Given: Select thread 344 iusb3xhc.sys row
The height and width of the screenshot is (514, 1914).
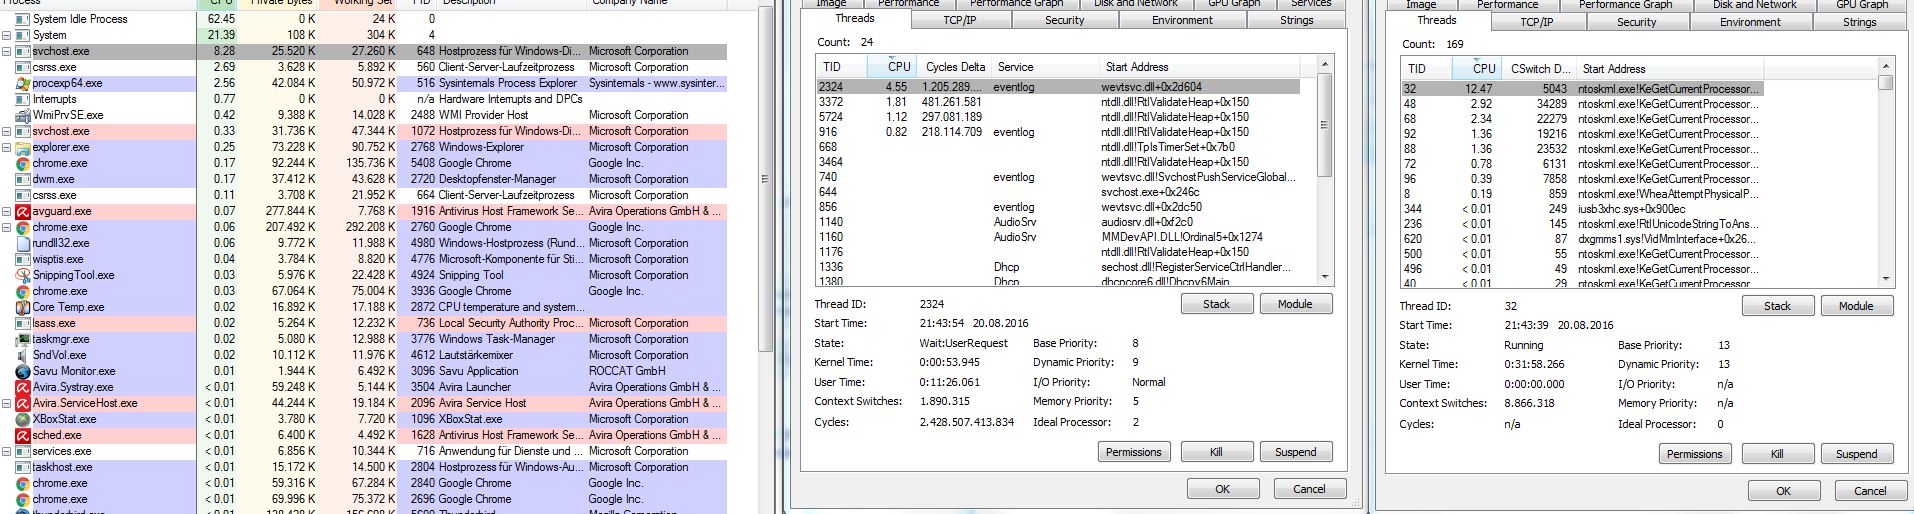Looking at the screenshot, I should (x=1580, y=209).
